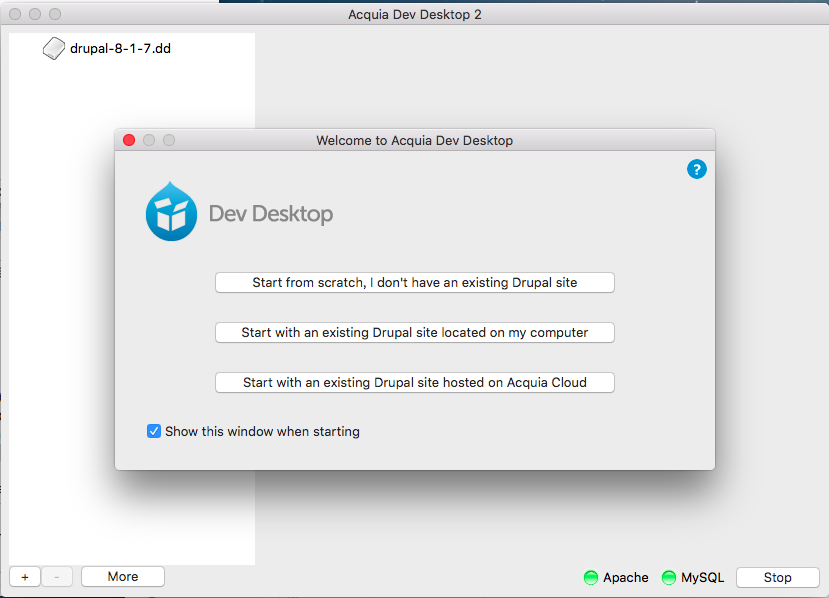Select drupal-8-1-7.dd in the site list
829x598 pixels.
pos(121,49)
